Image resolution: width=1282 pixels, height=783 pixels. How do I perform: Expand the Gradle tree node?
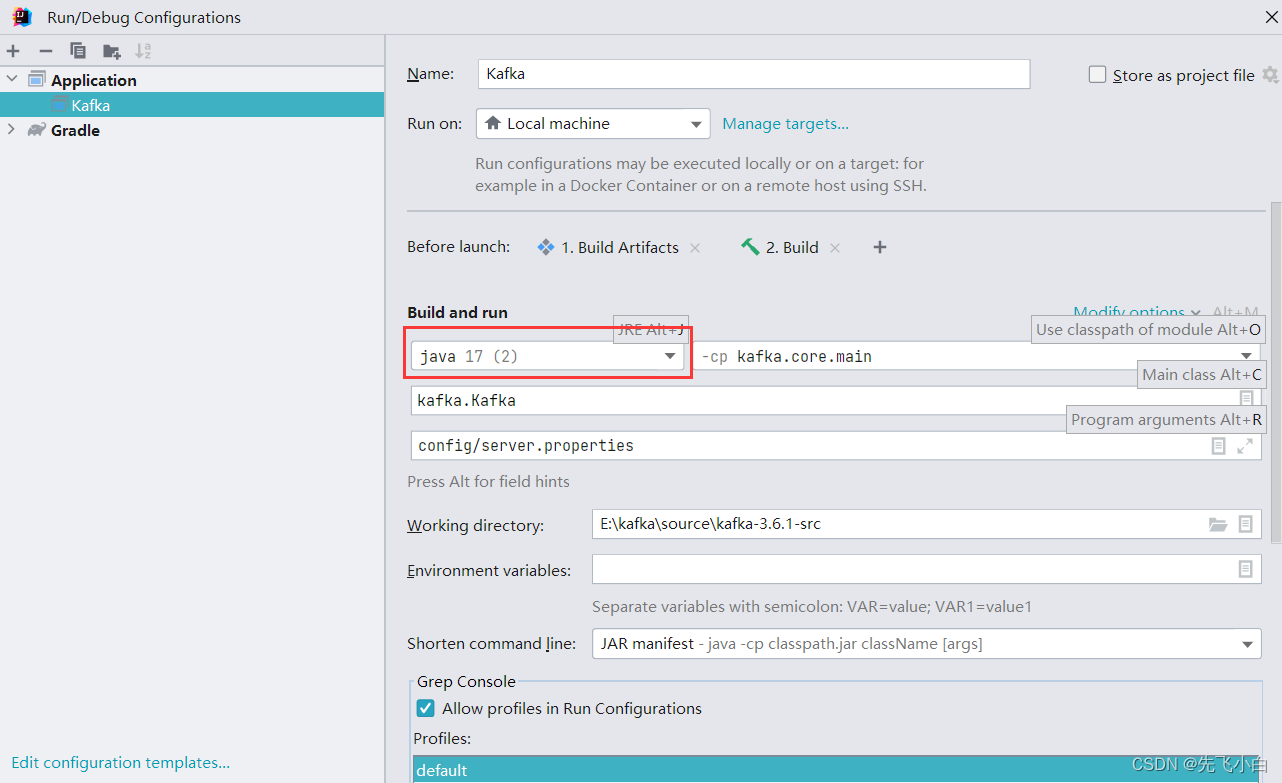(x=12, y=129)
